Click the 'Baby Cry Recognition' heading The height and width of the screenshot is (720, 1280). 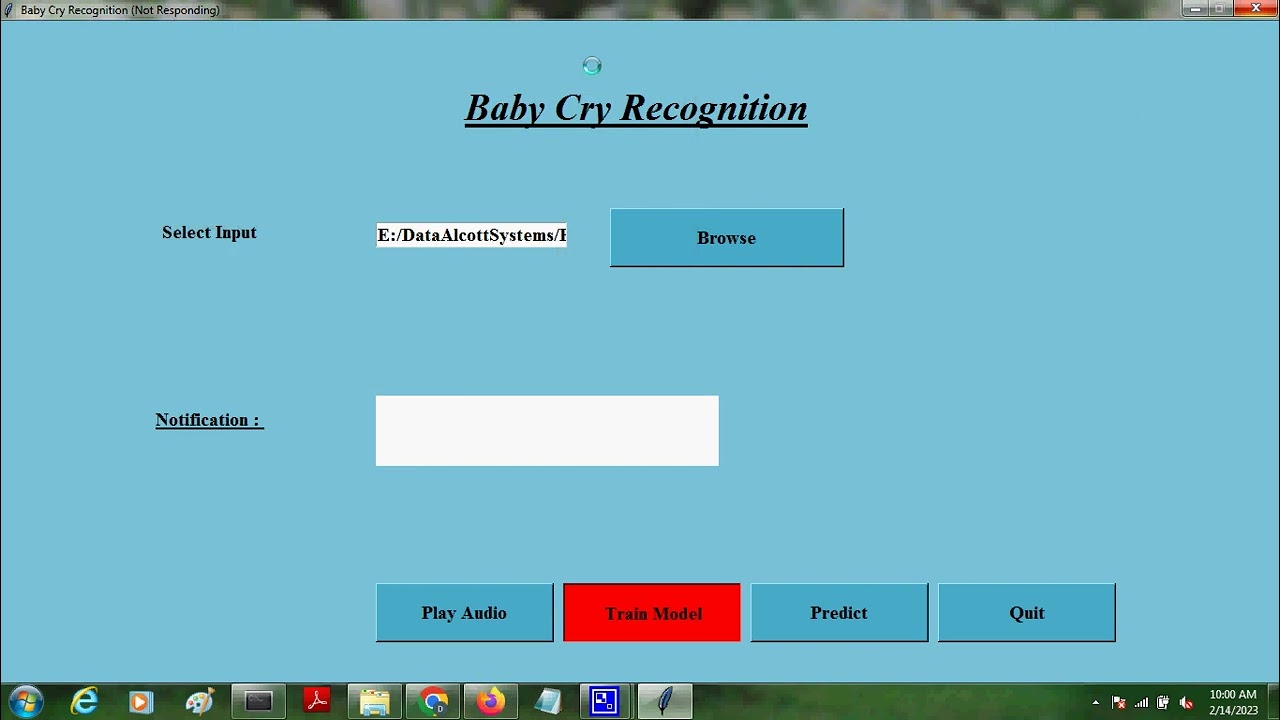(636, 108)
